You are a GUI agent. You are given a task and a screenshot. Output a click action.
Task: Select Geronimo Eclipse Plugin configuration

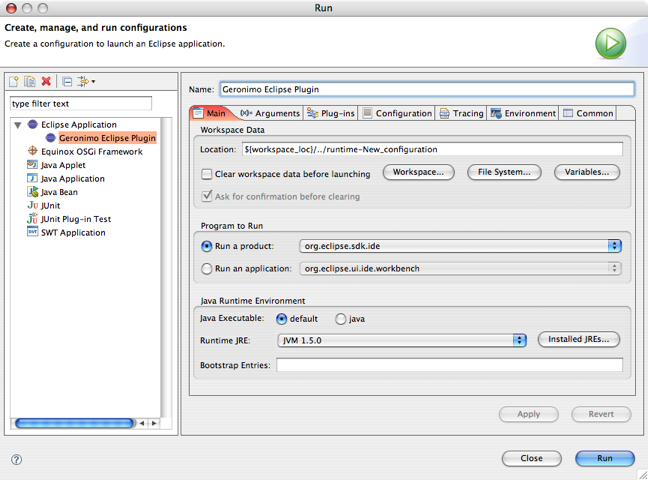coord(107,138)
